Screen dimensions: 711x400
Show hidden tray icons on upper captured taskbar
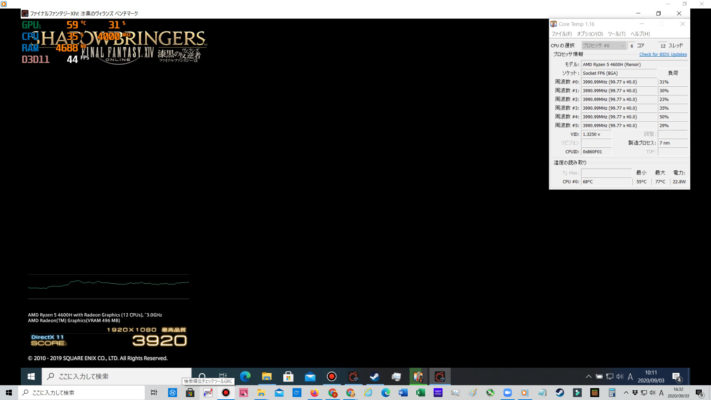588,376
